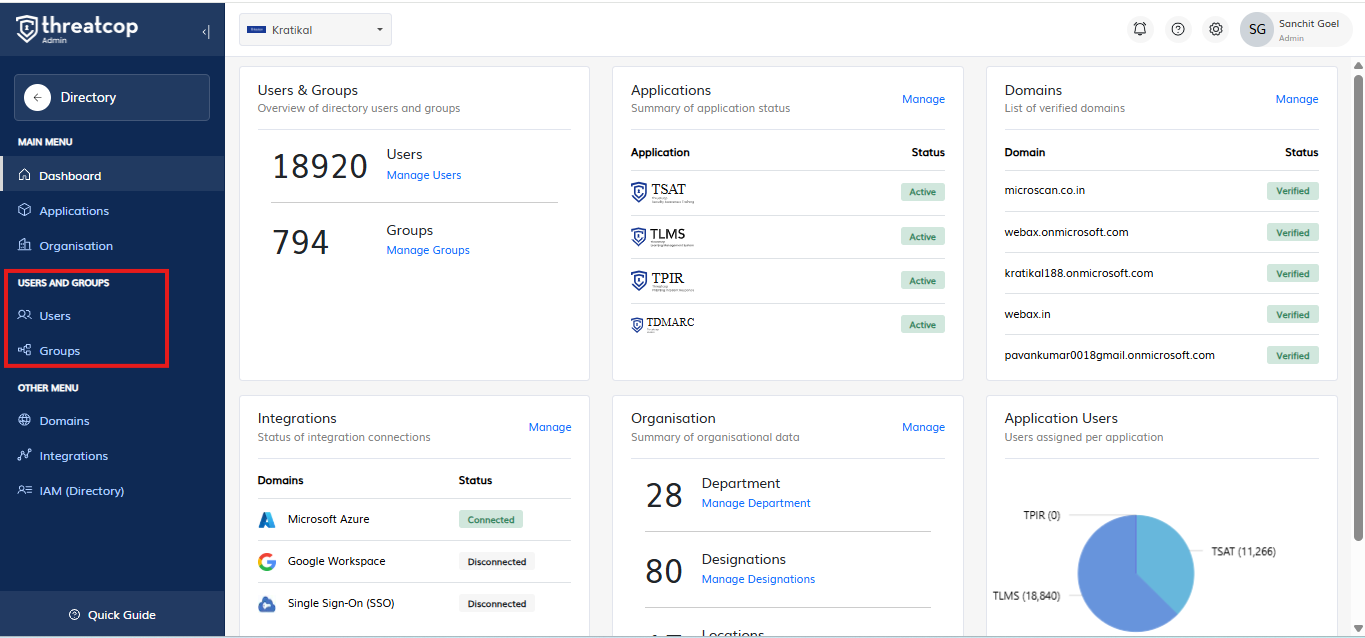Click the notifications bell icon

tap(1140, 29)
